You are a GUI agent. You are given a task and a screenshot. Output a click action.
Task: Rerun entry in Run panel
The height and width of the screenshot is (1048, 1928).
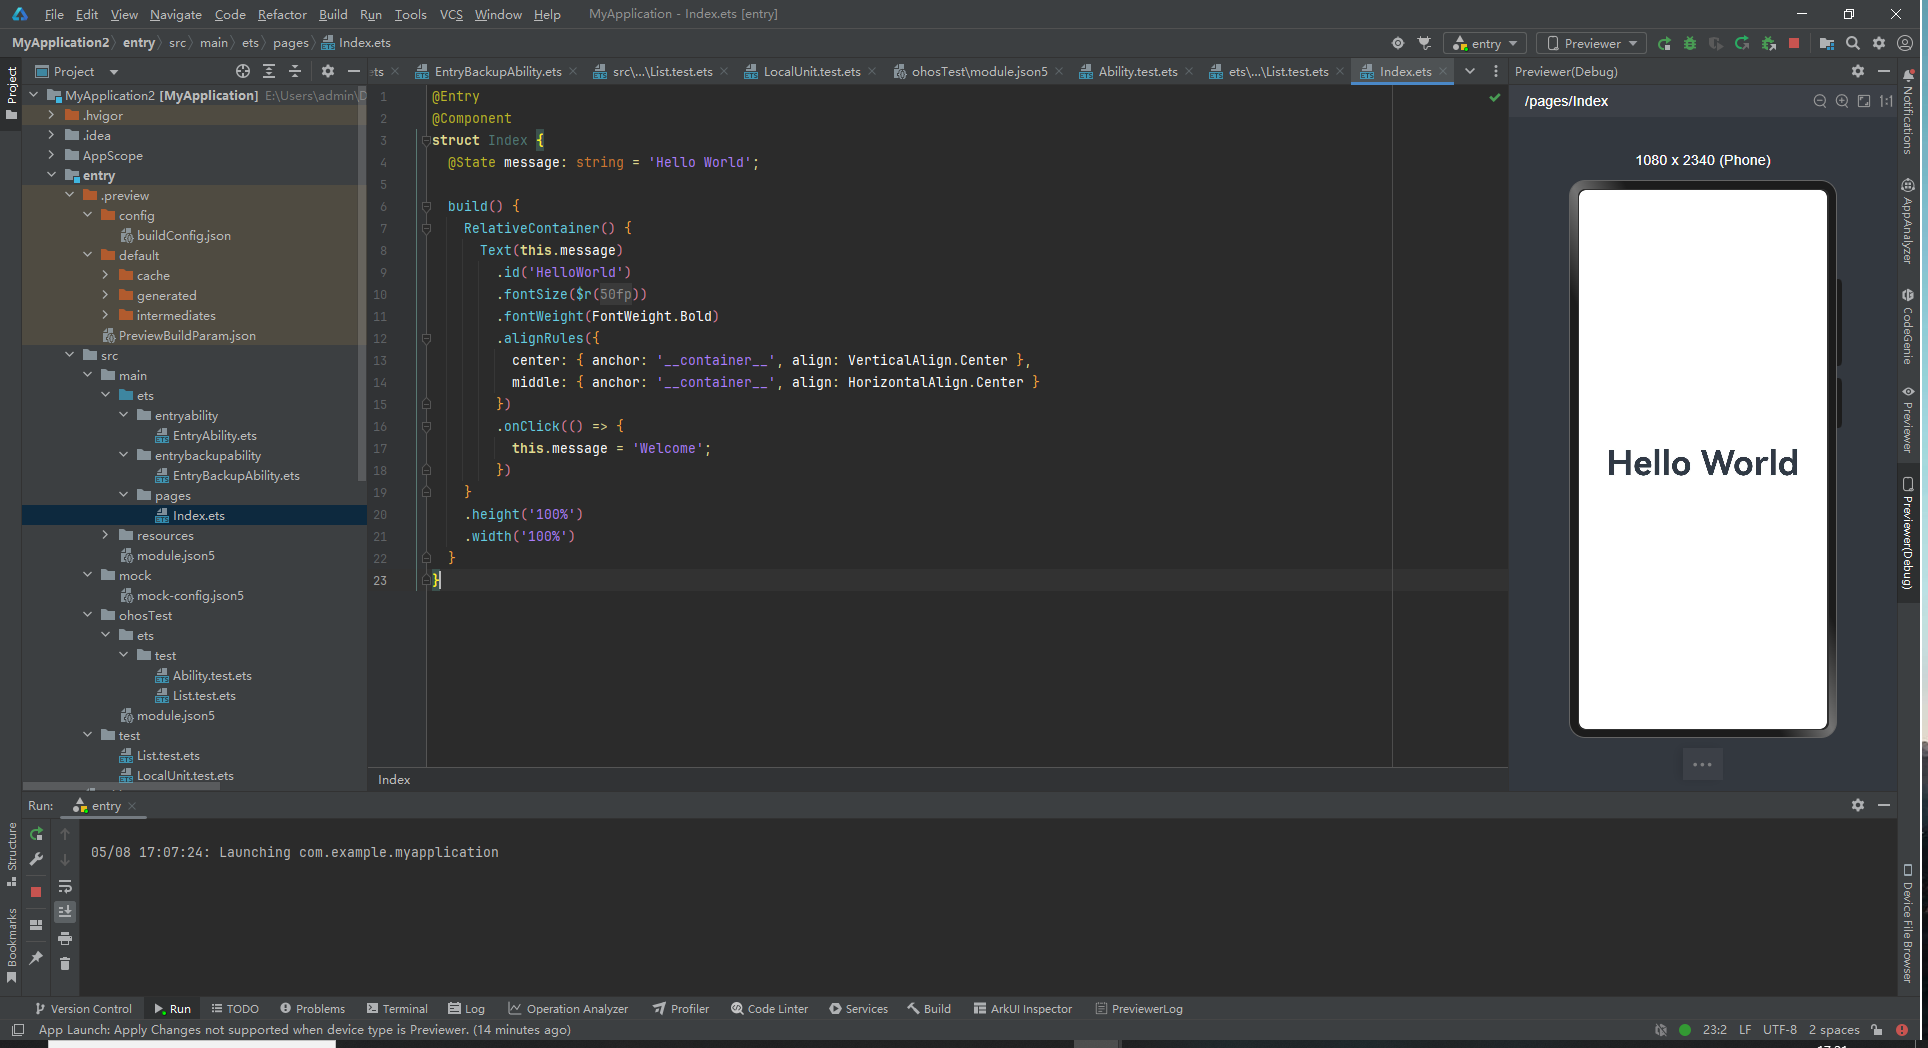[36, 834]
